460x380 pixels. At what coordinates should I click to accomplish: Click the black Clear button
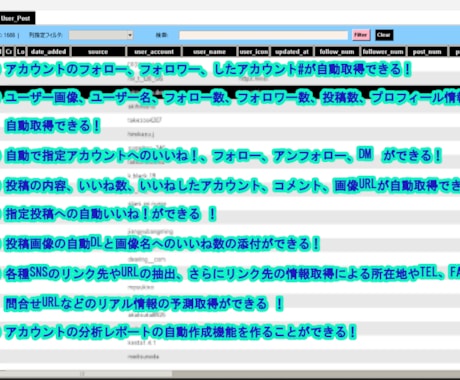tap(384, 35)
